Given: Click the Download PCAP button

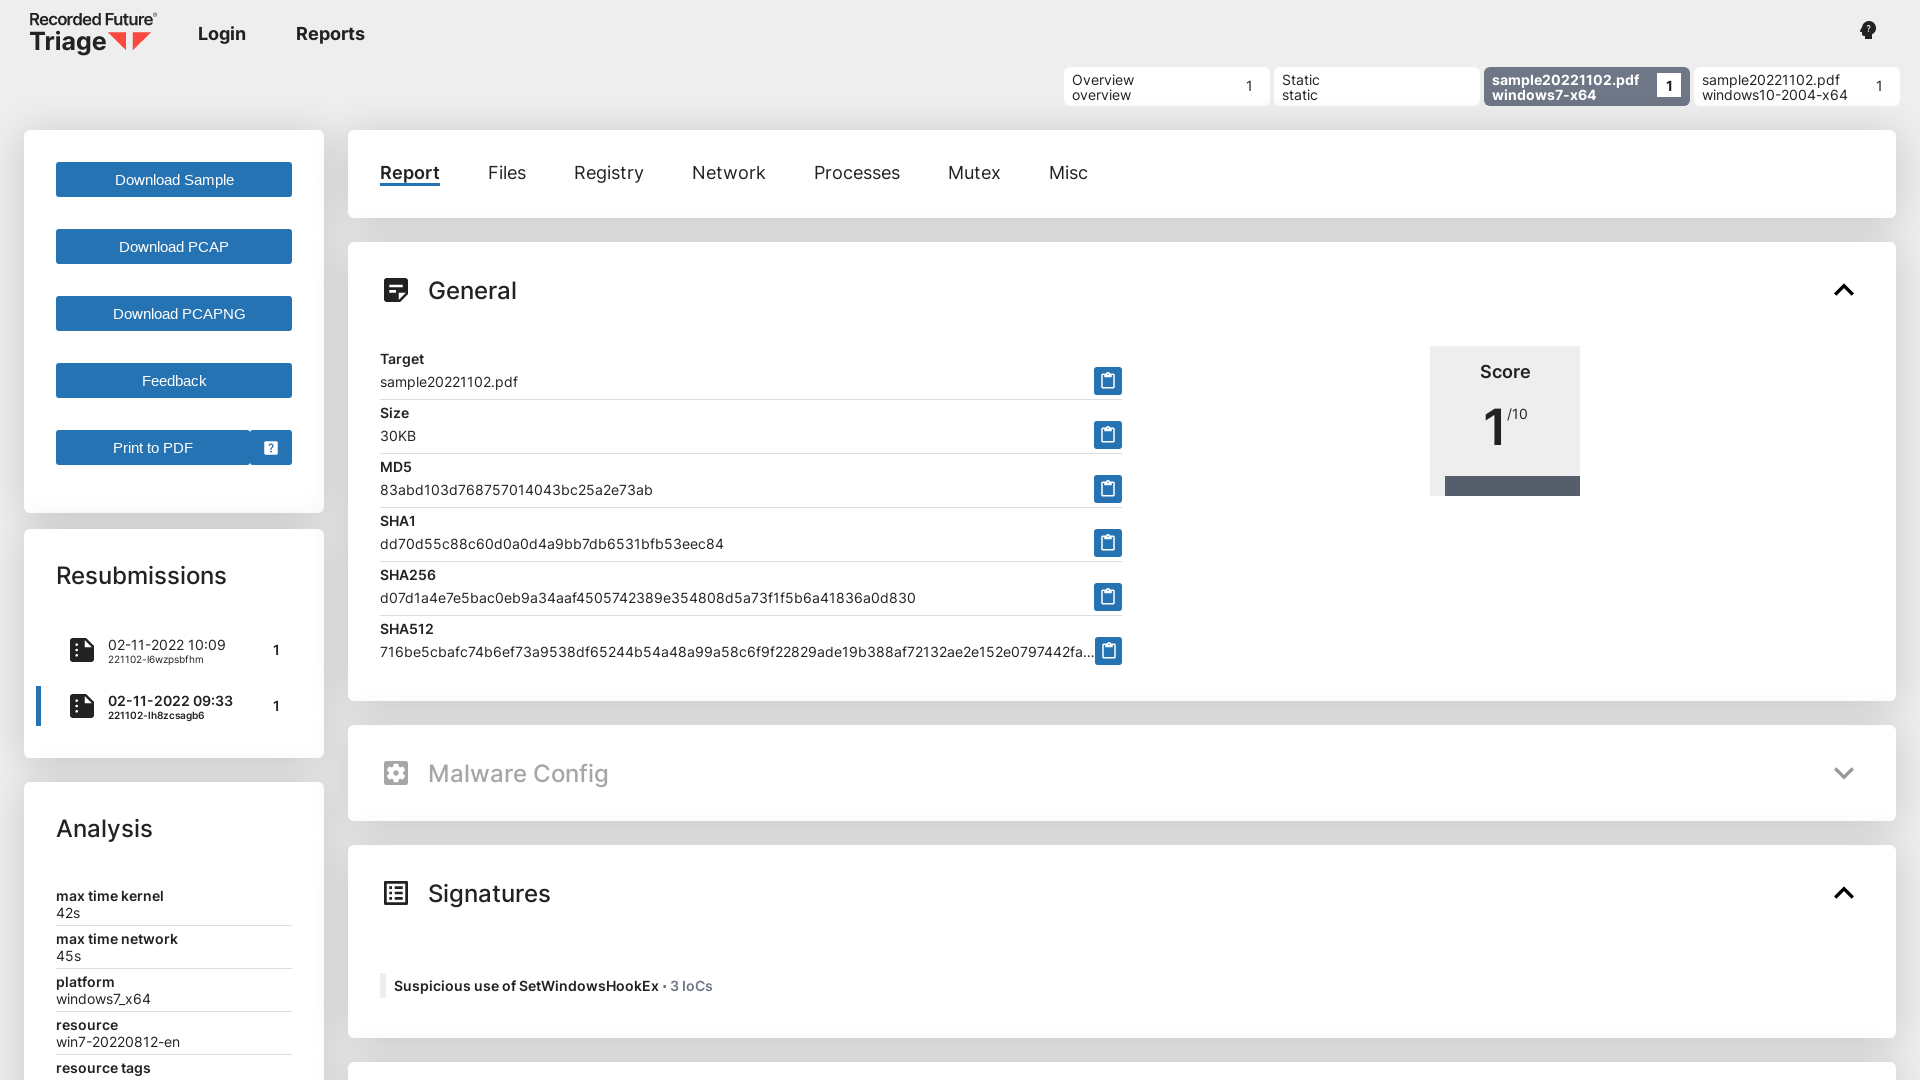Looking at the screenshot, I should click(174, 247).
